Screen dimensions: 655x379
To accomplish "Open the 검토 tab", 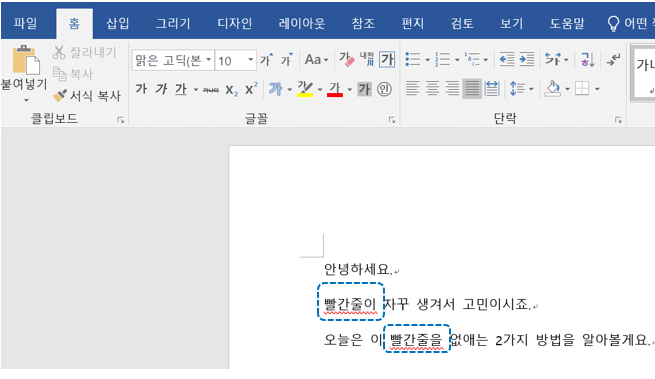I will pos(462,23).
